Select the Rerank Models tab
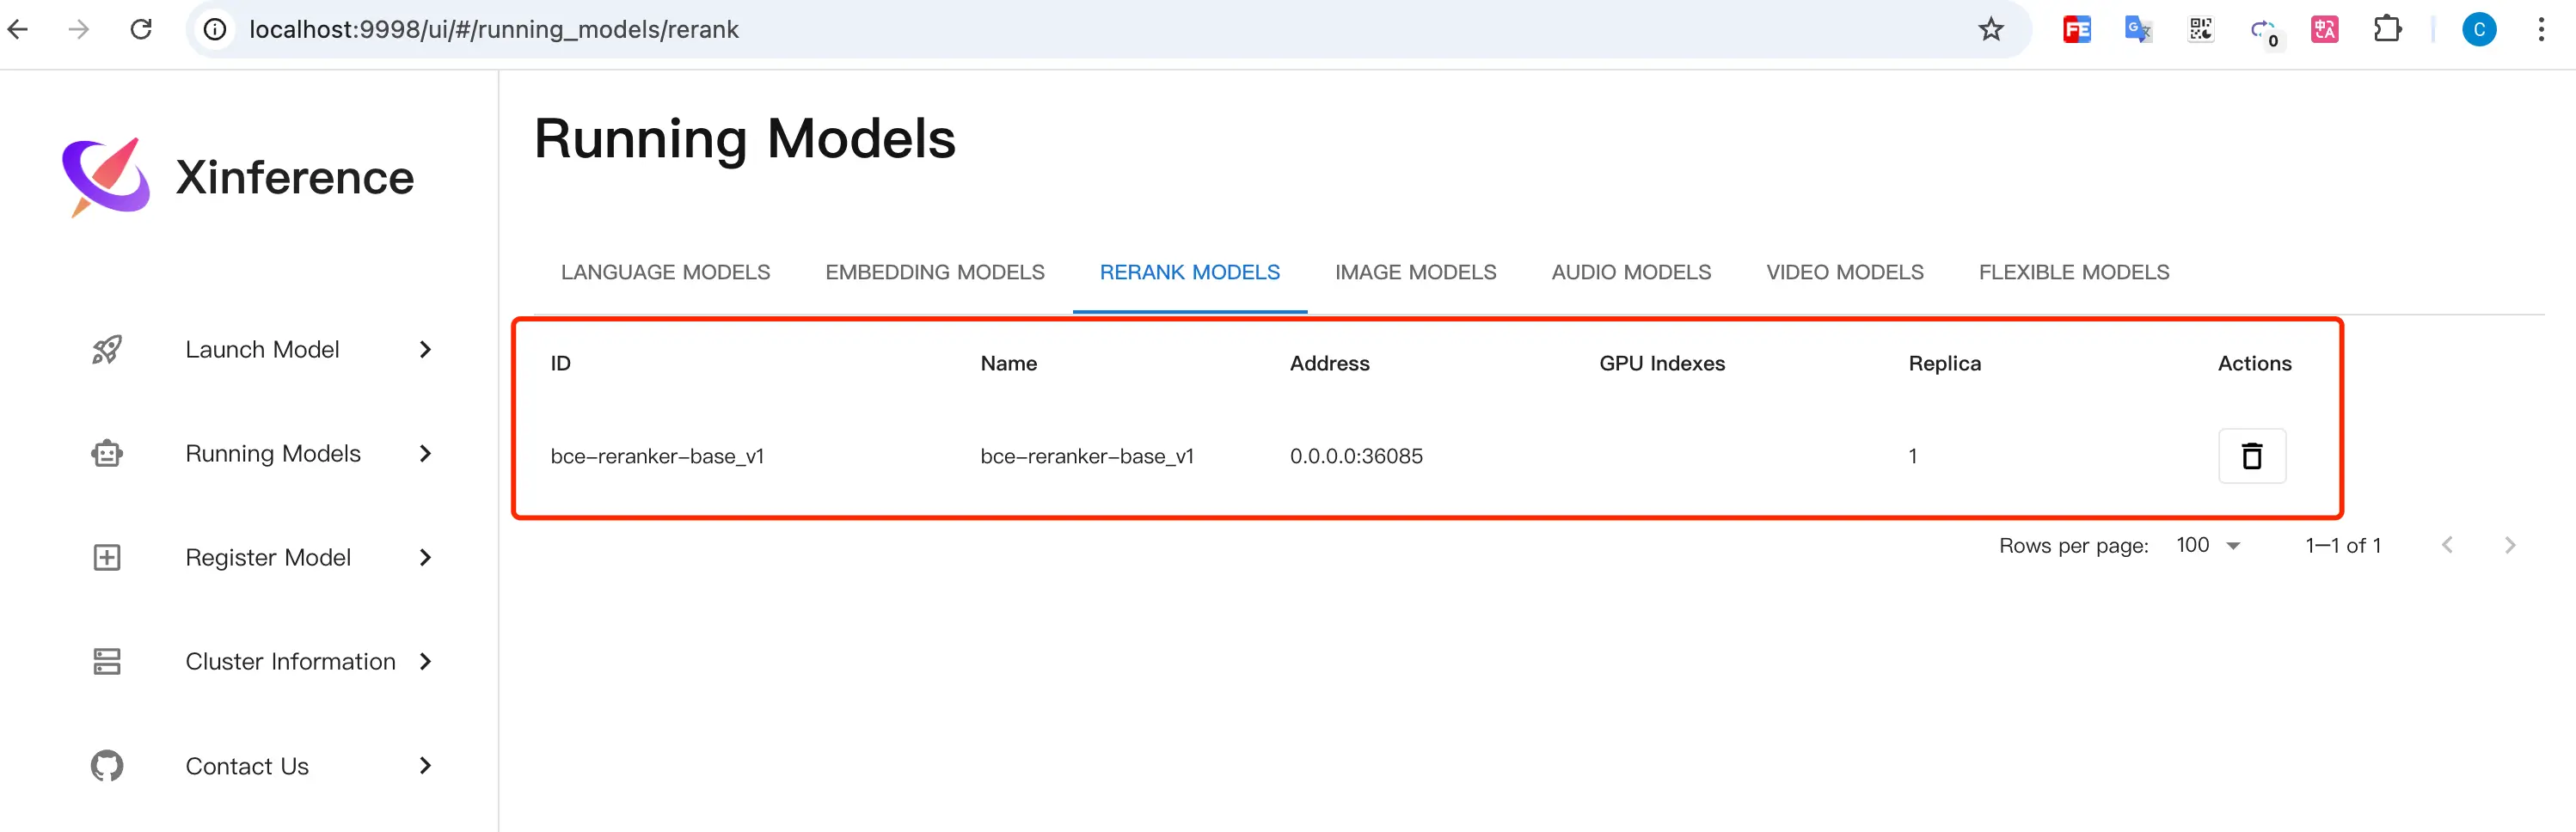The image size is (2576, 832). (x=1190, y=272)
